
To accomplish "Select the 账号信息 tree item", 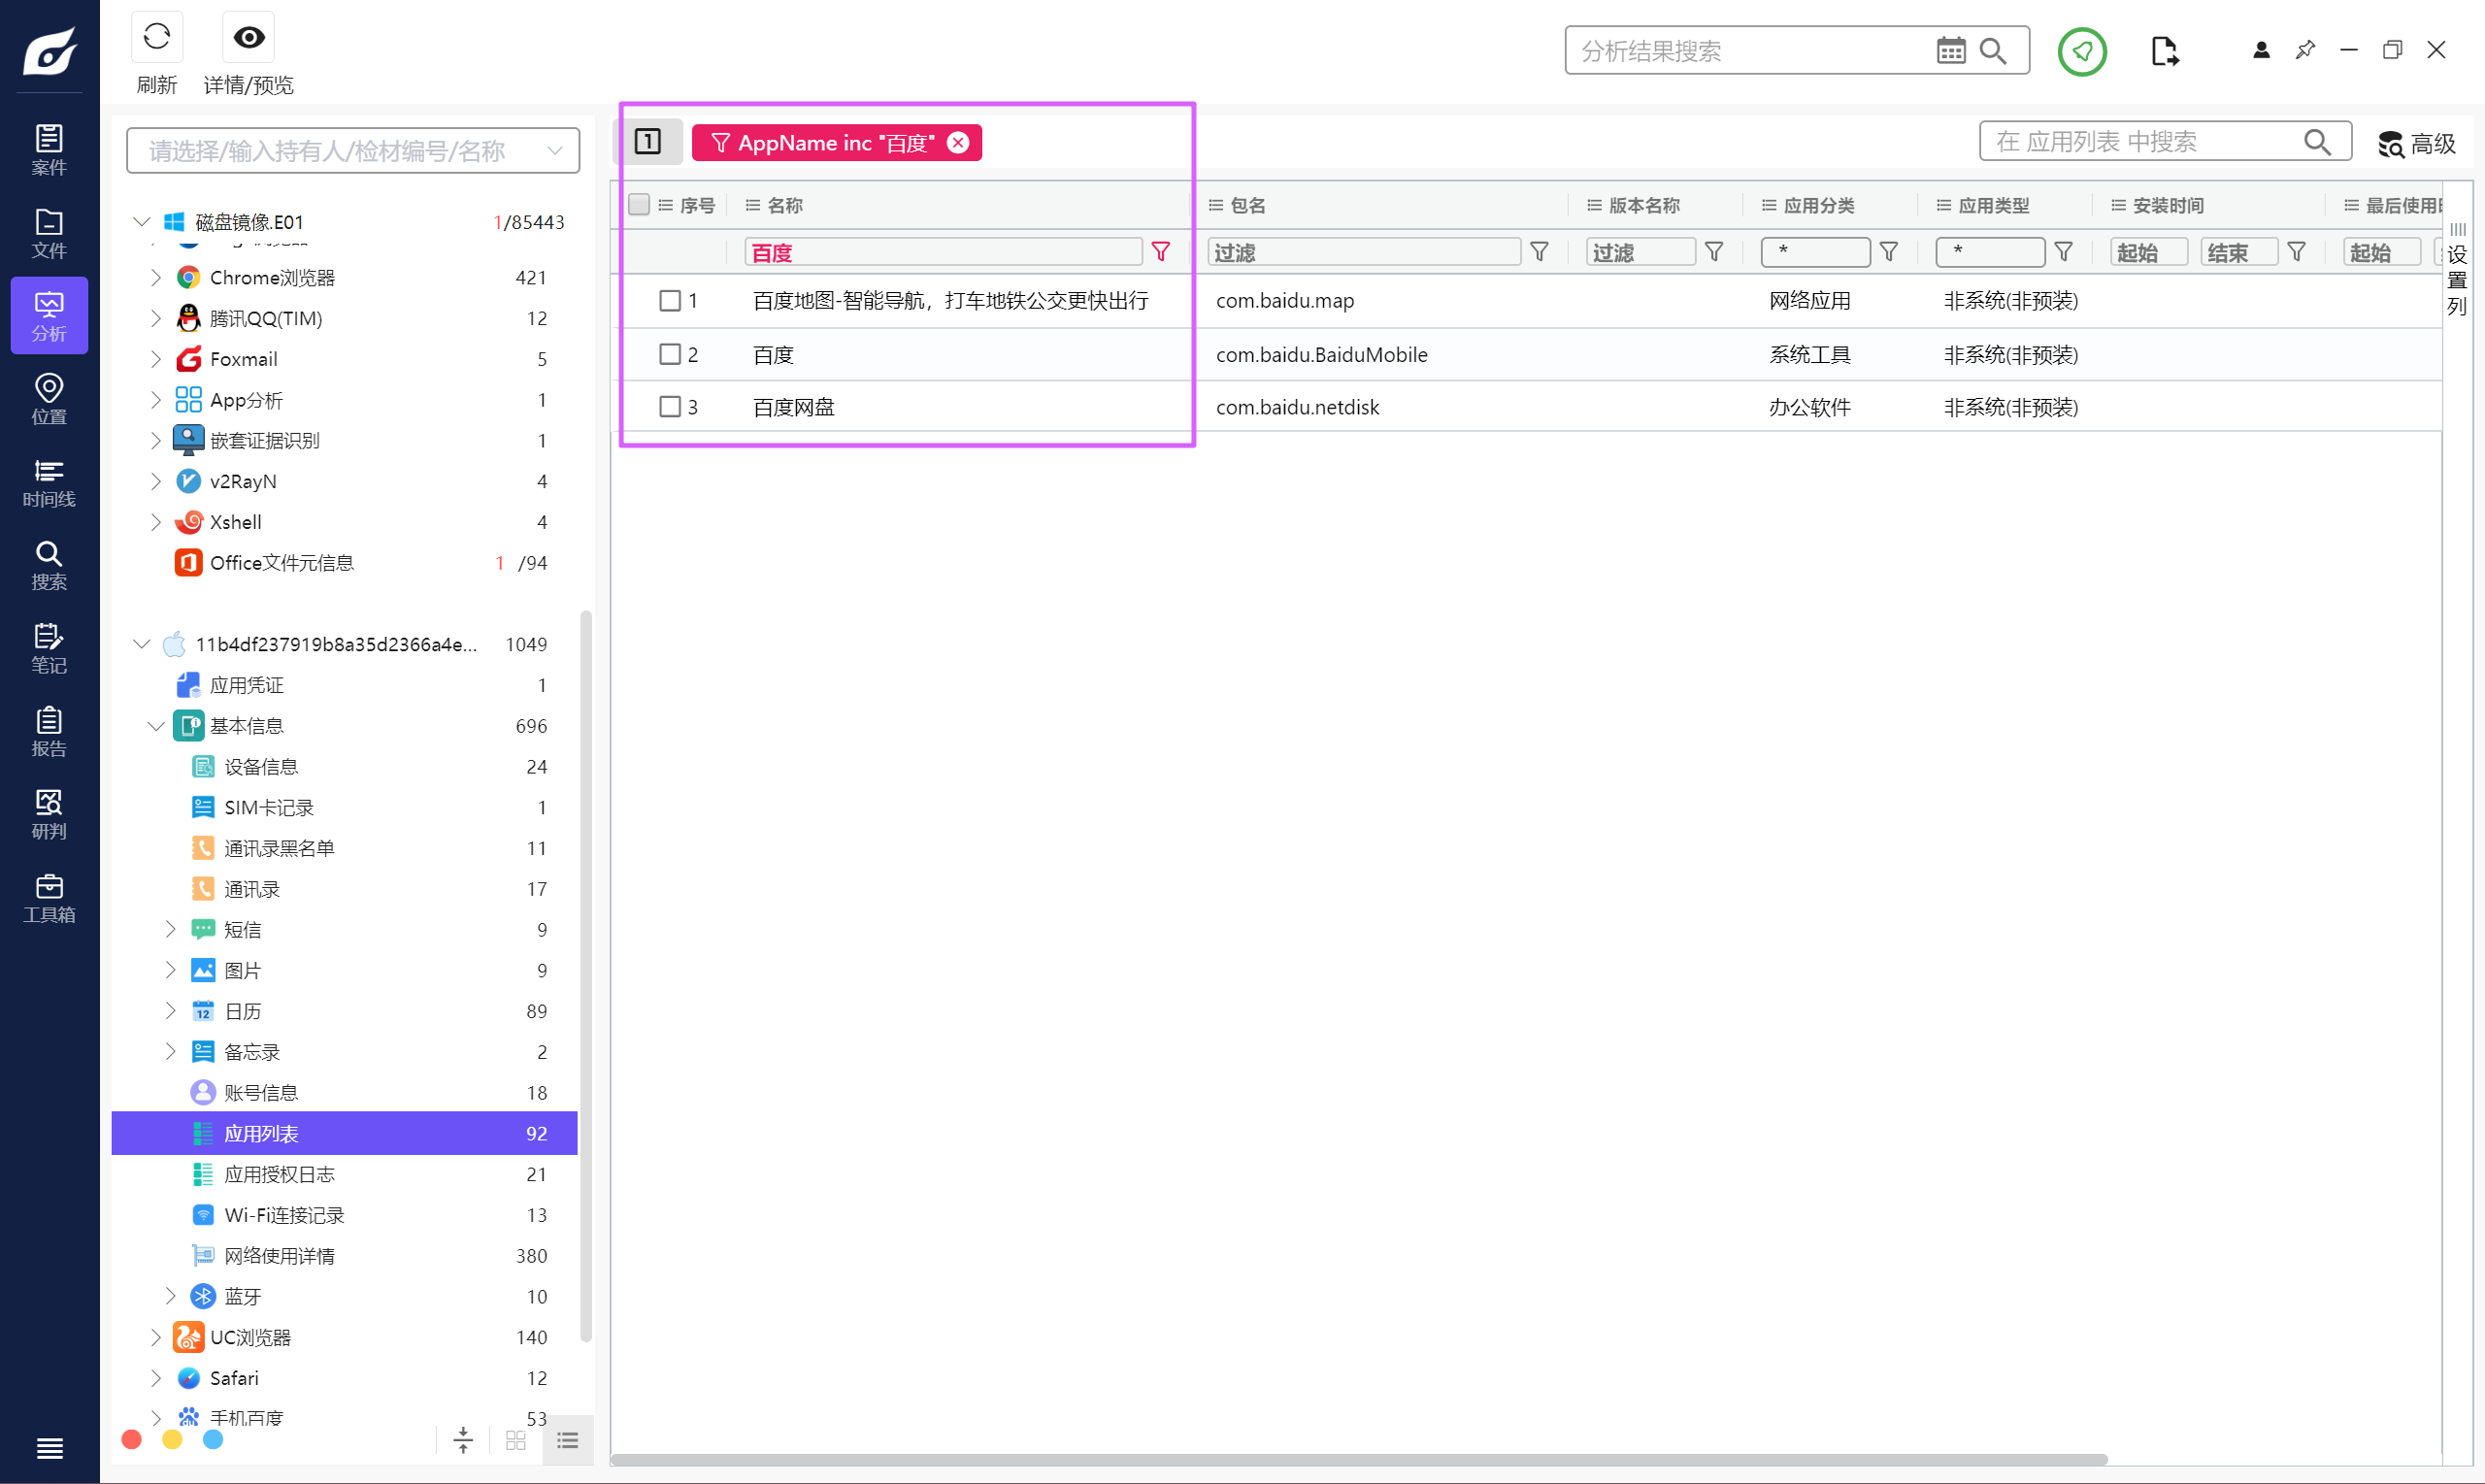I will pyautogui.click(x=345, y=1093).
